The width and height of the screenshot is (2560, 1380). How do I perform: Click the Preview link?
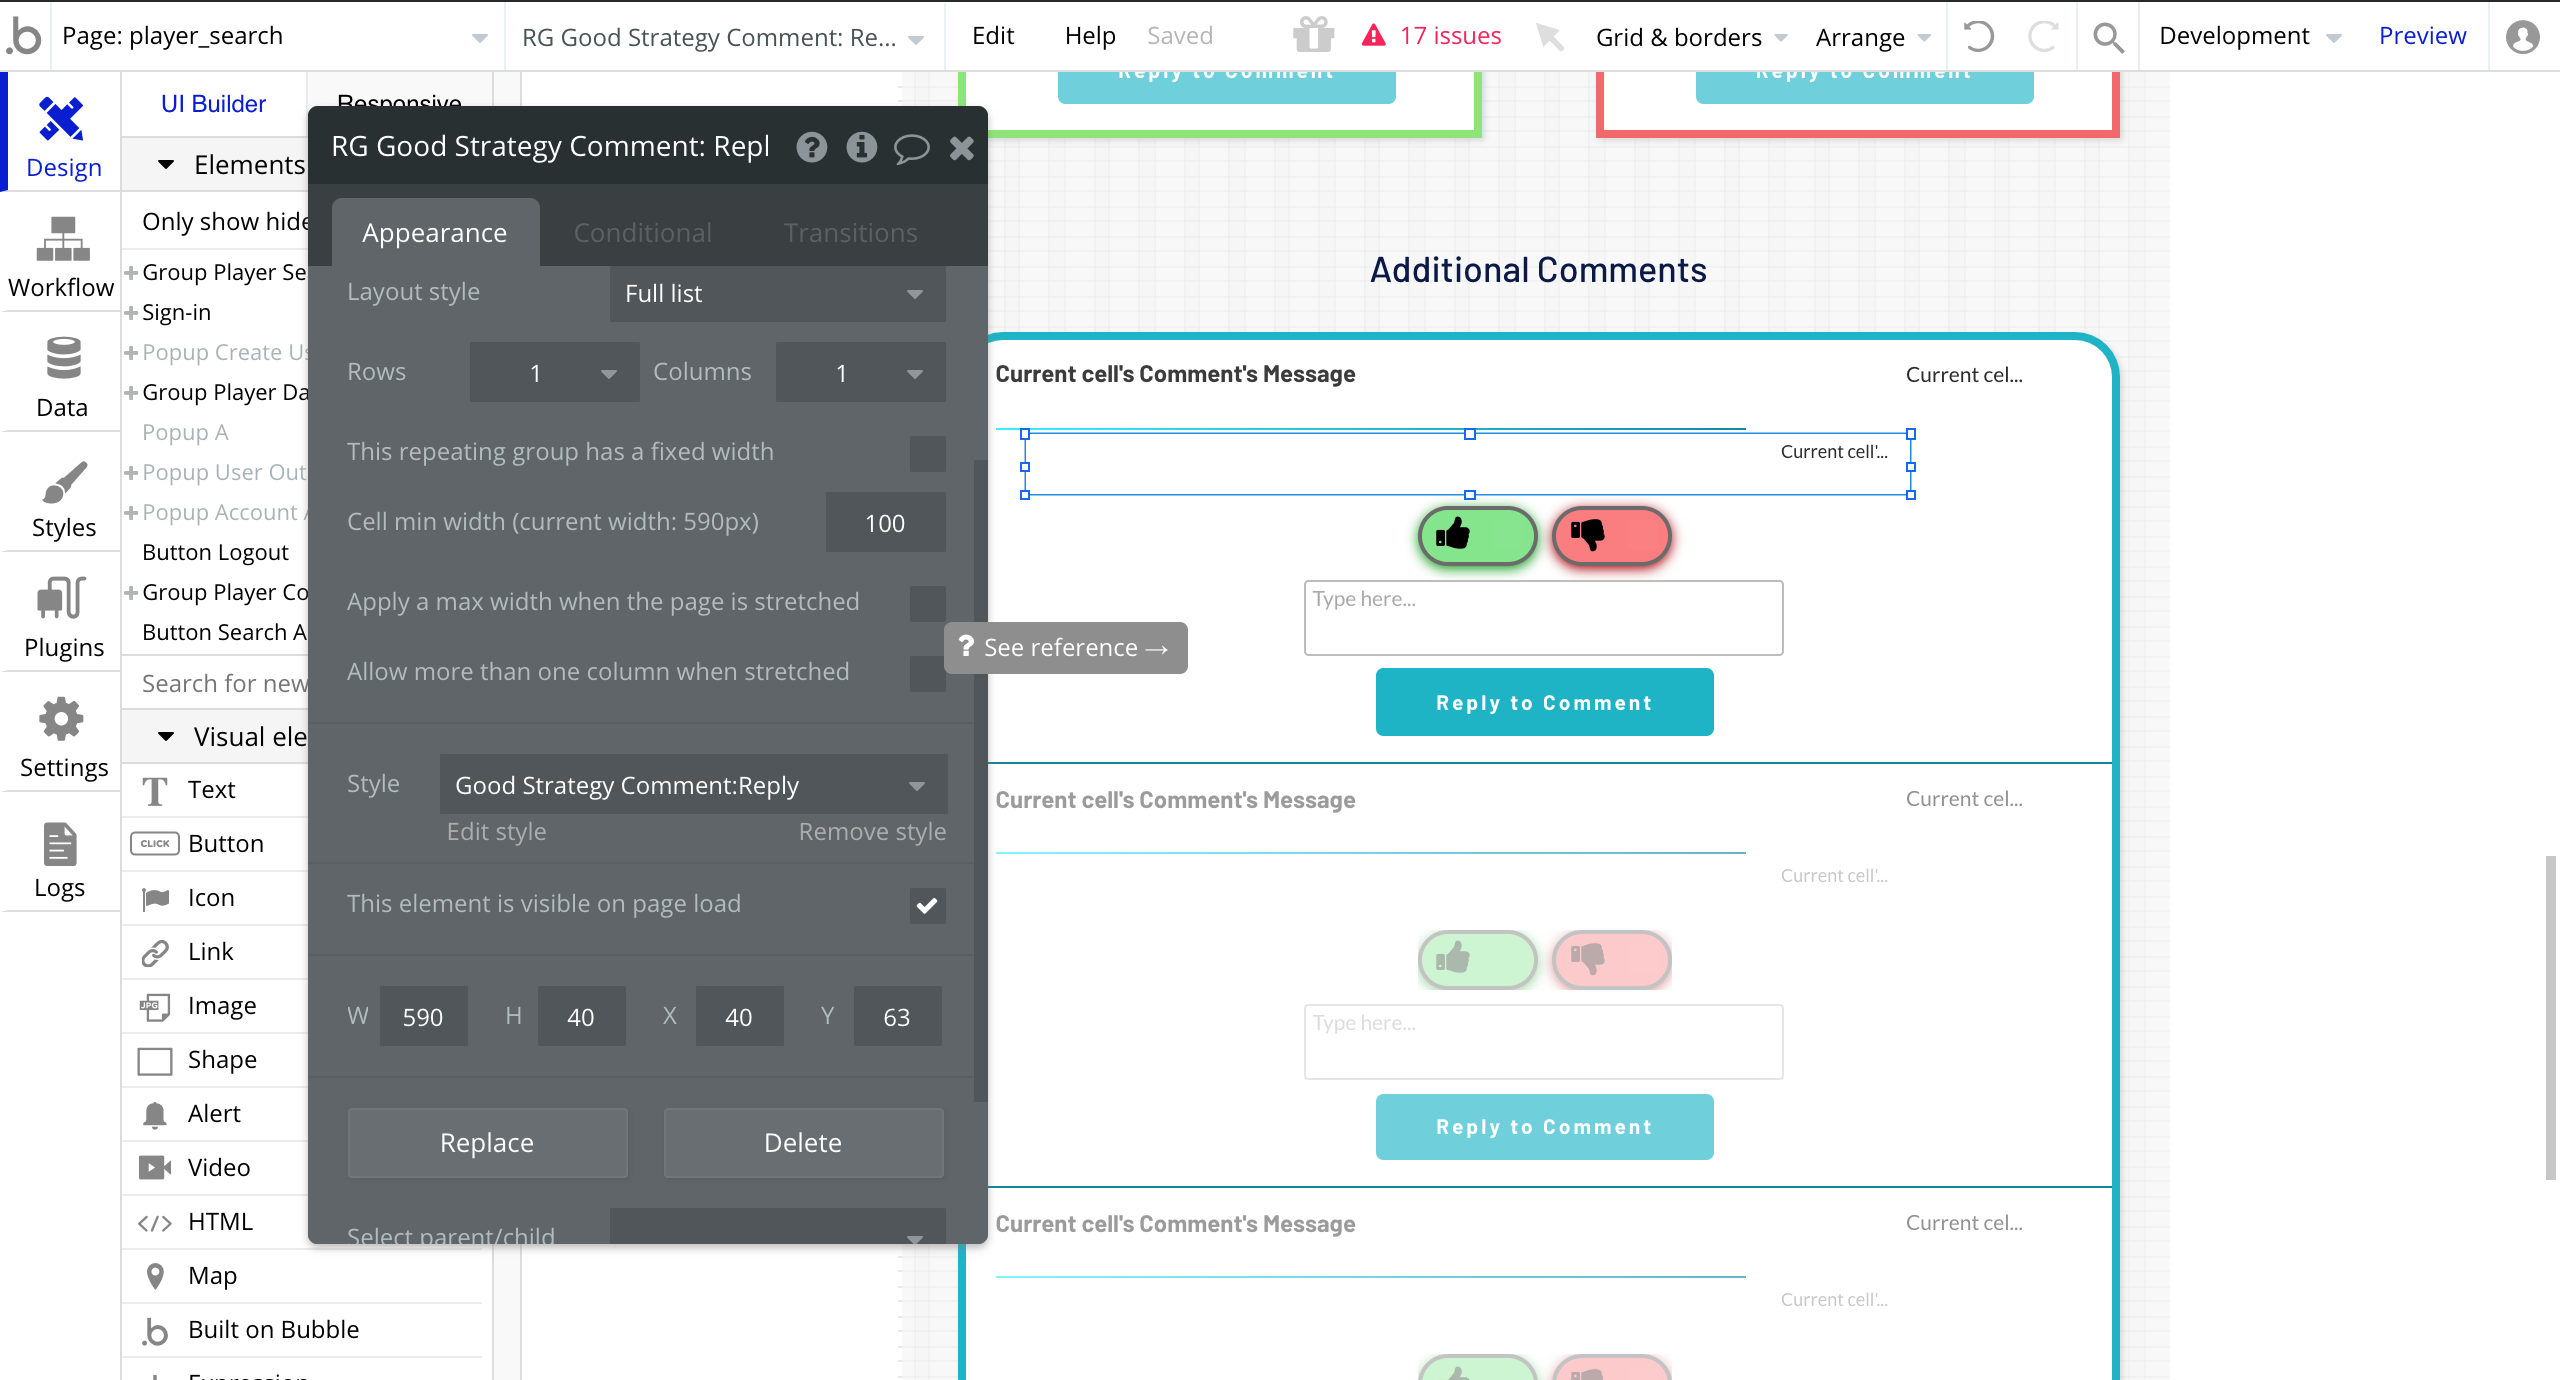pyautogui.click(x=2421, y=36)
